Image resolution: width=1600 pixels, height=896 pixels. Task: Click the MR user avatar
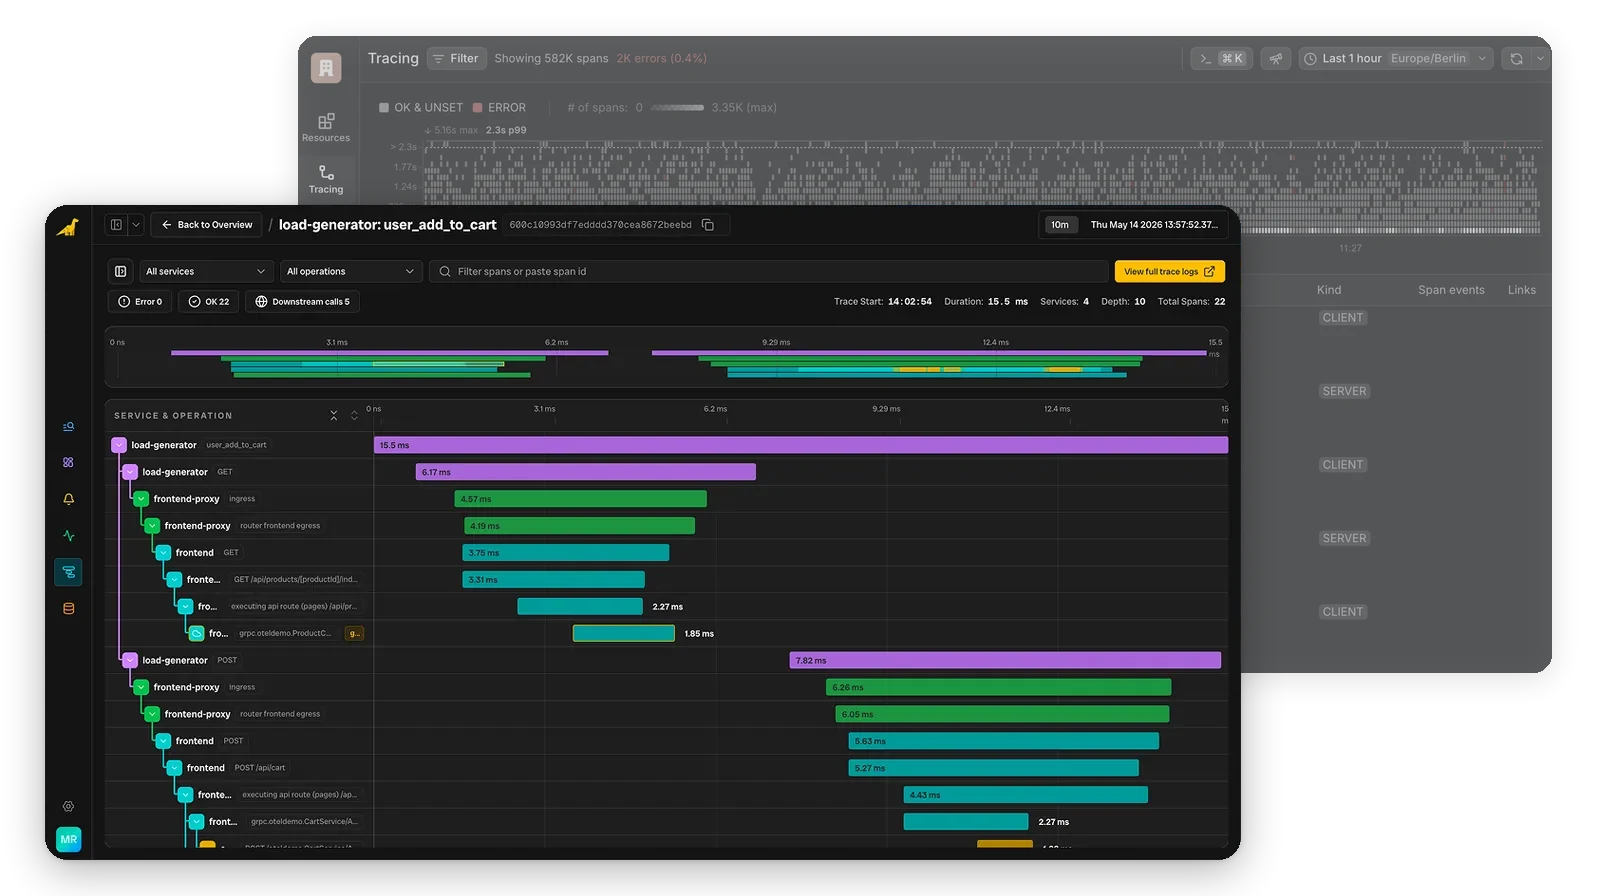click(x=68, y=840)
